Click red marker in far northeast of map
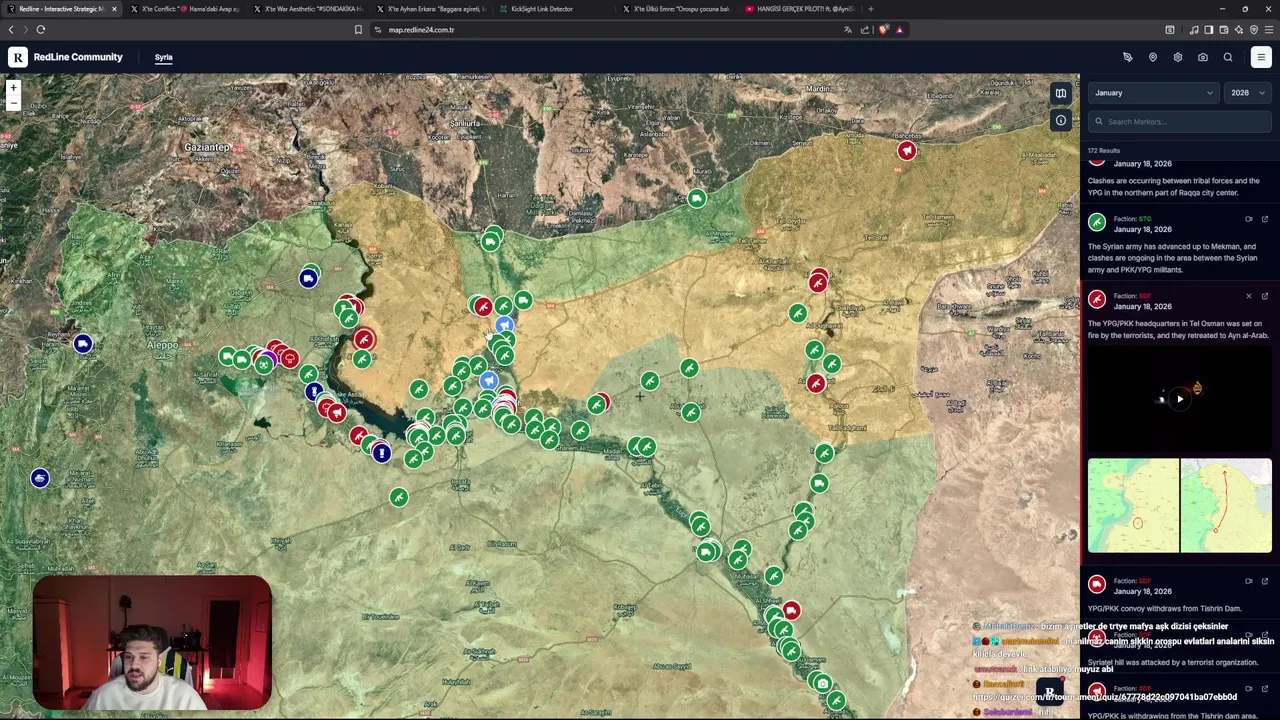 pyautogui.click(x=906, y=151)
